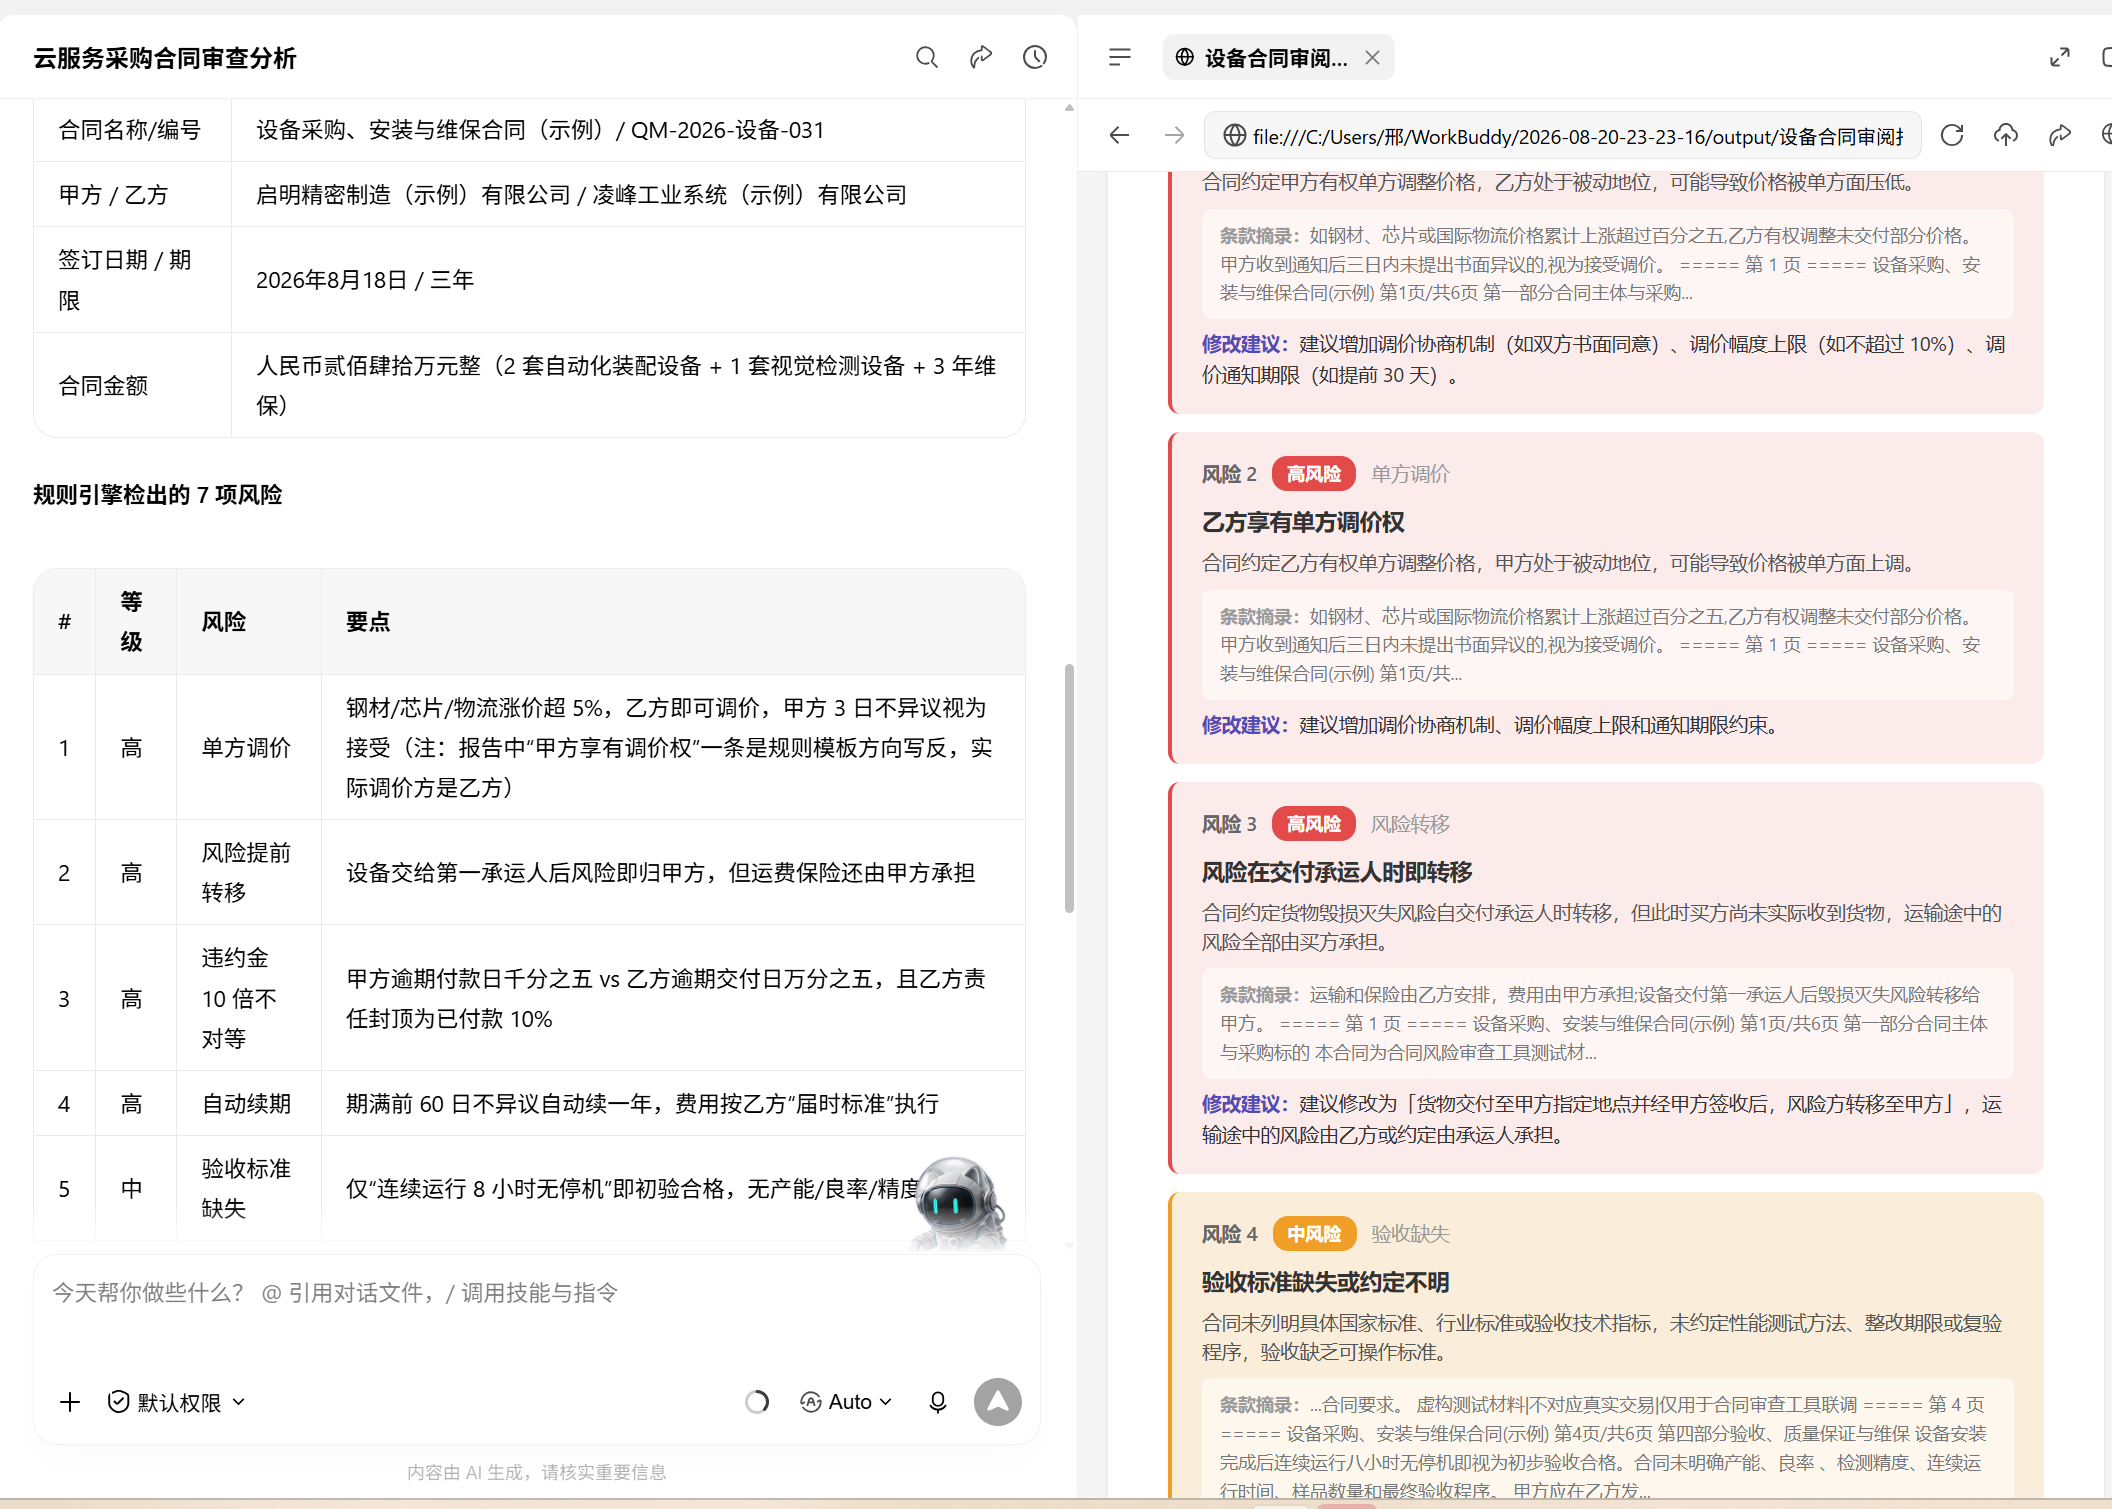Click the 风险提前转移 cell in row 2
2112x1509 pixels.
click(x=248, y=872)
